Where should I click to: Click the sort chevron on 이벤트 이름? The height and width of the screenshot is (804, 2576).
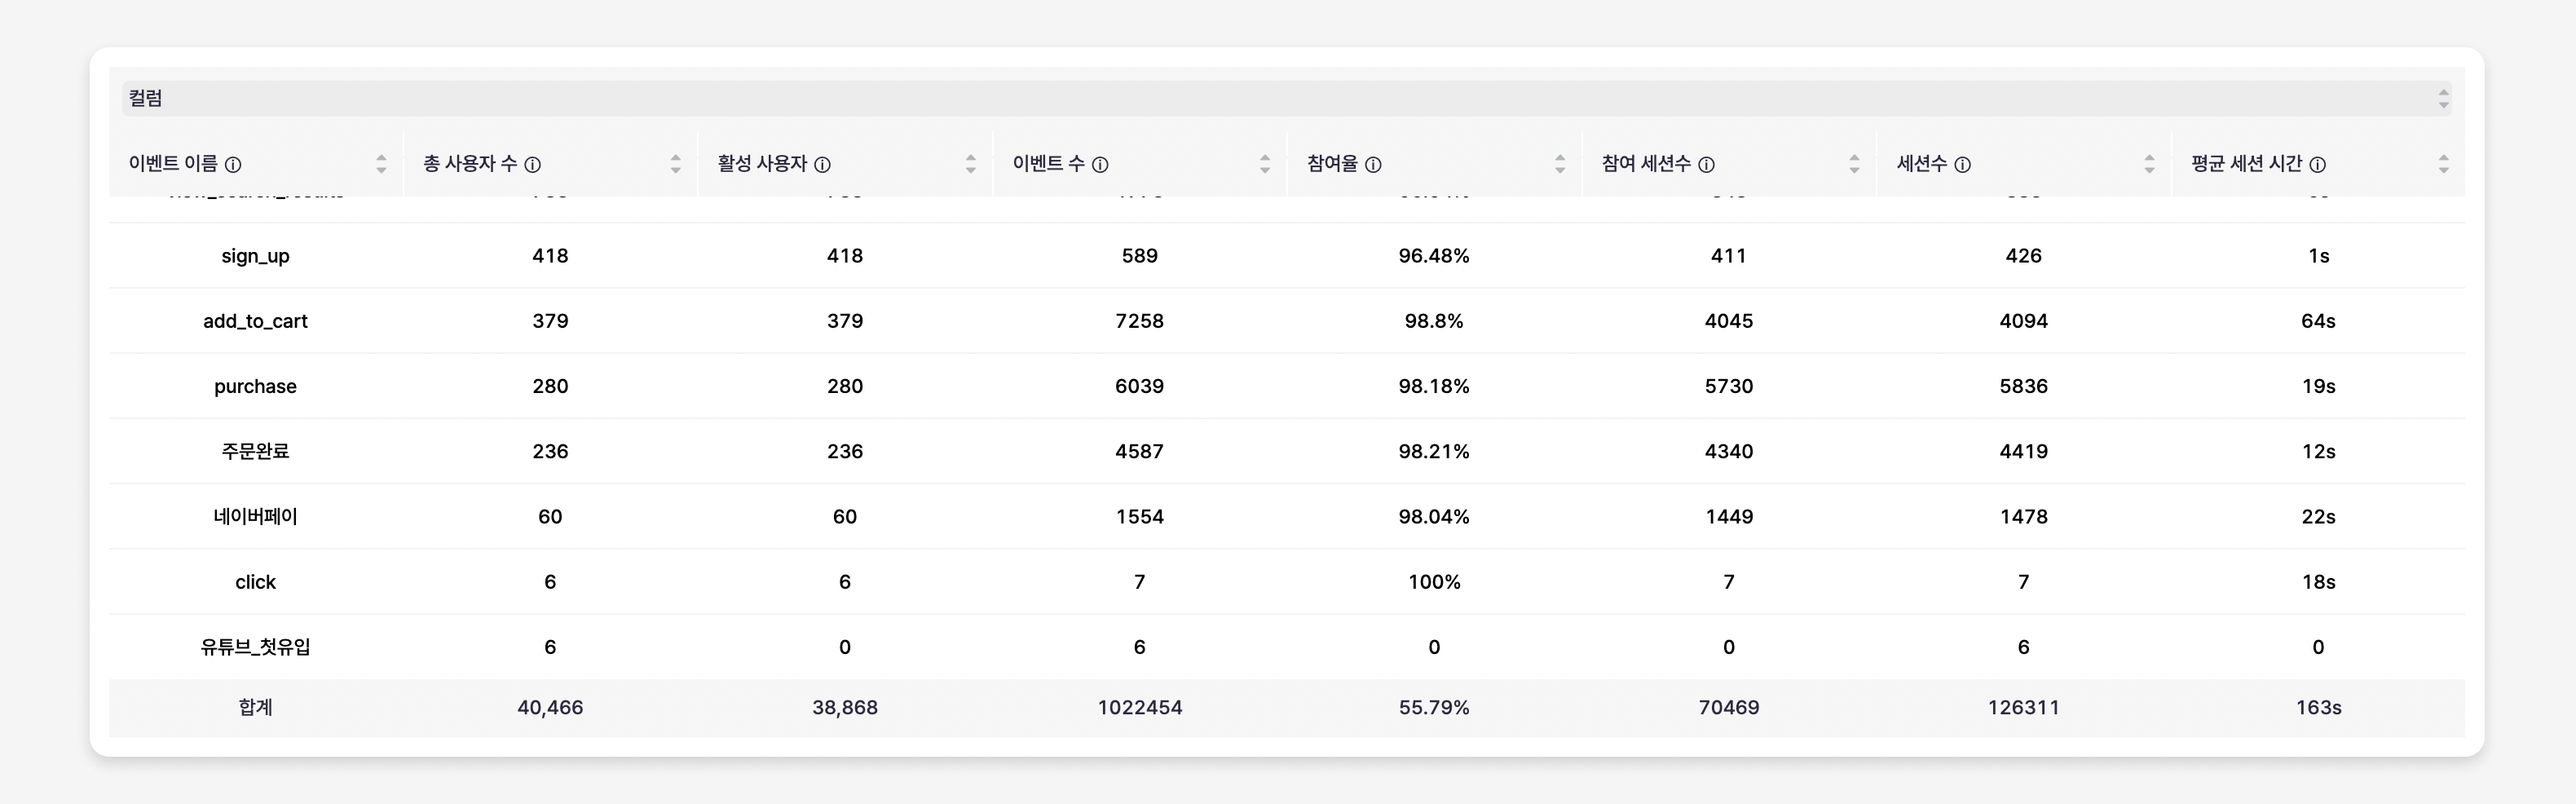pos(382,163)
